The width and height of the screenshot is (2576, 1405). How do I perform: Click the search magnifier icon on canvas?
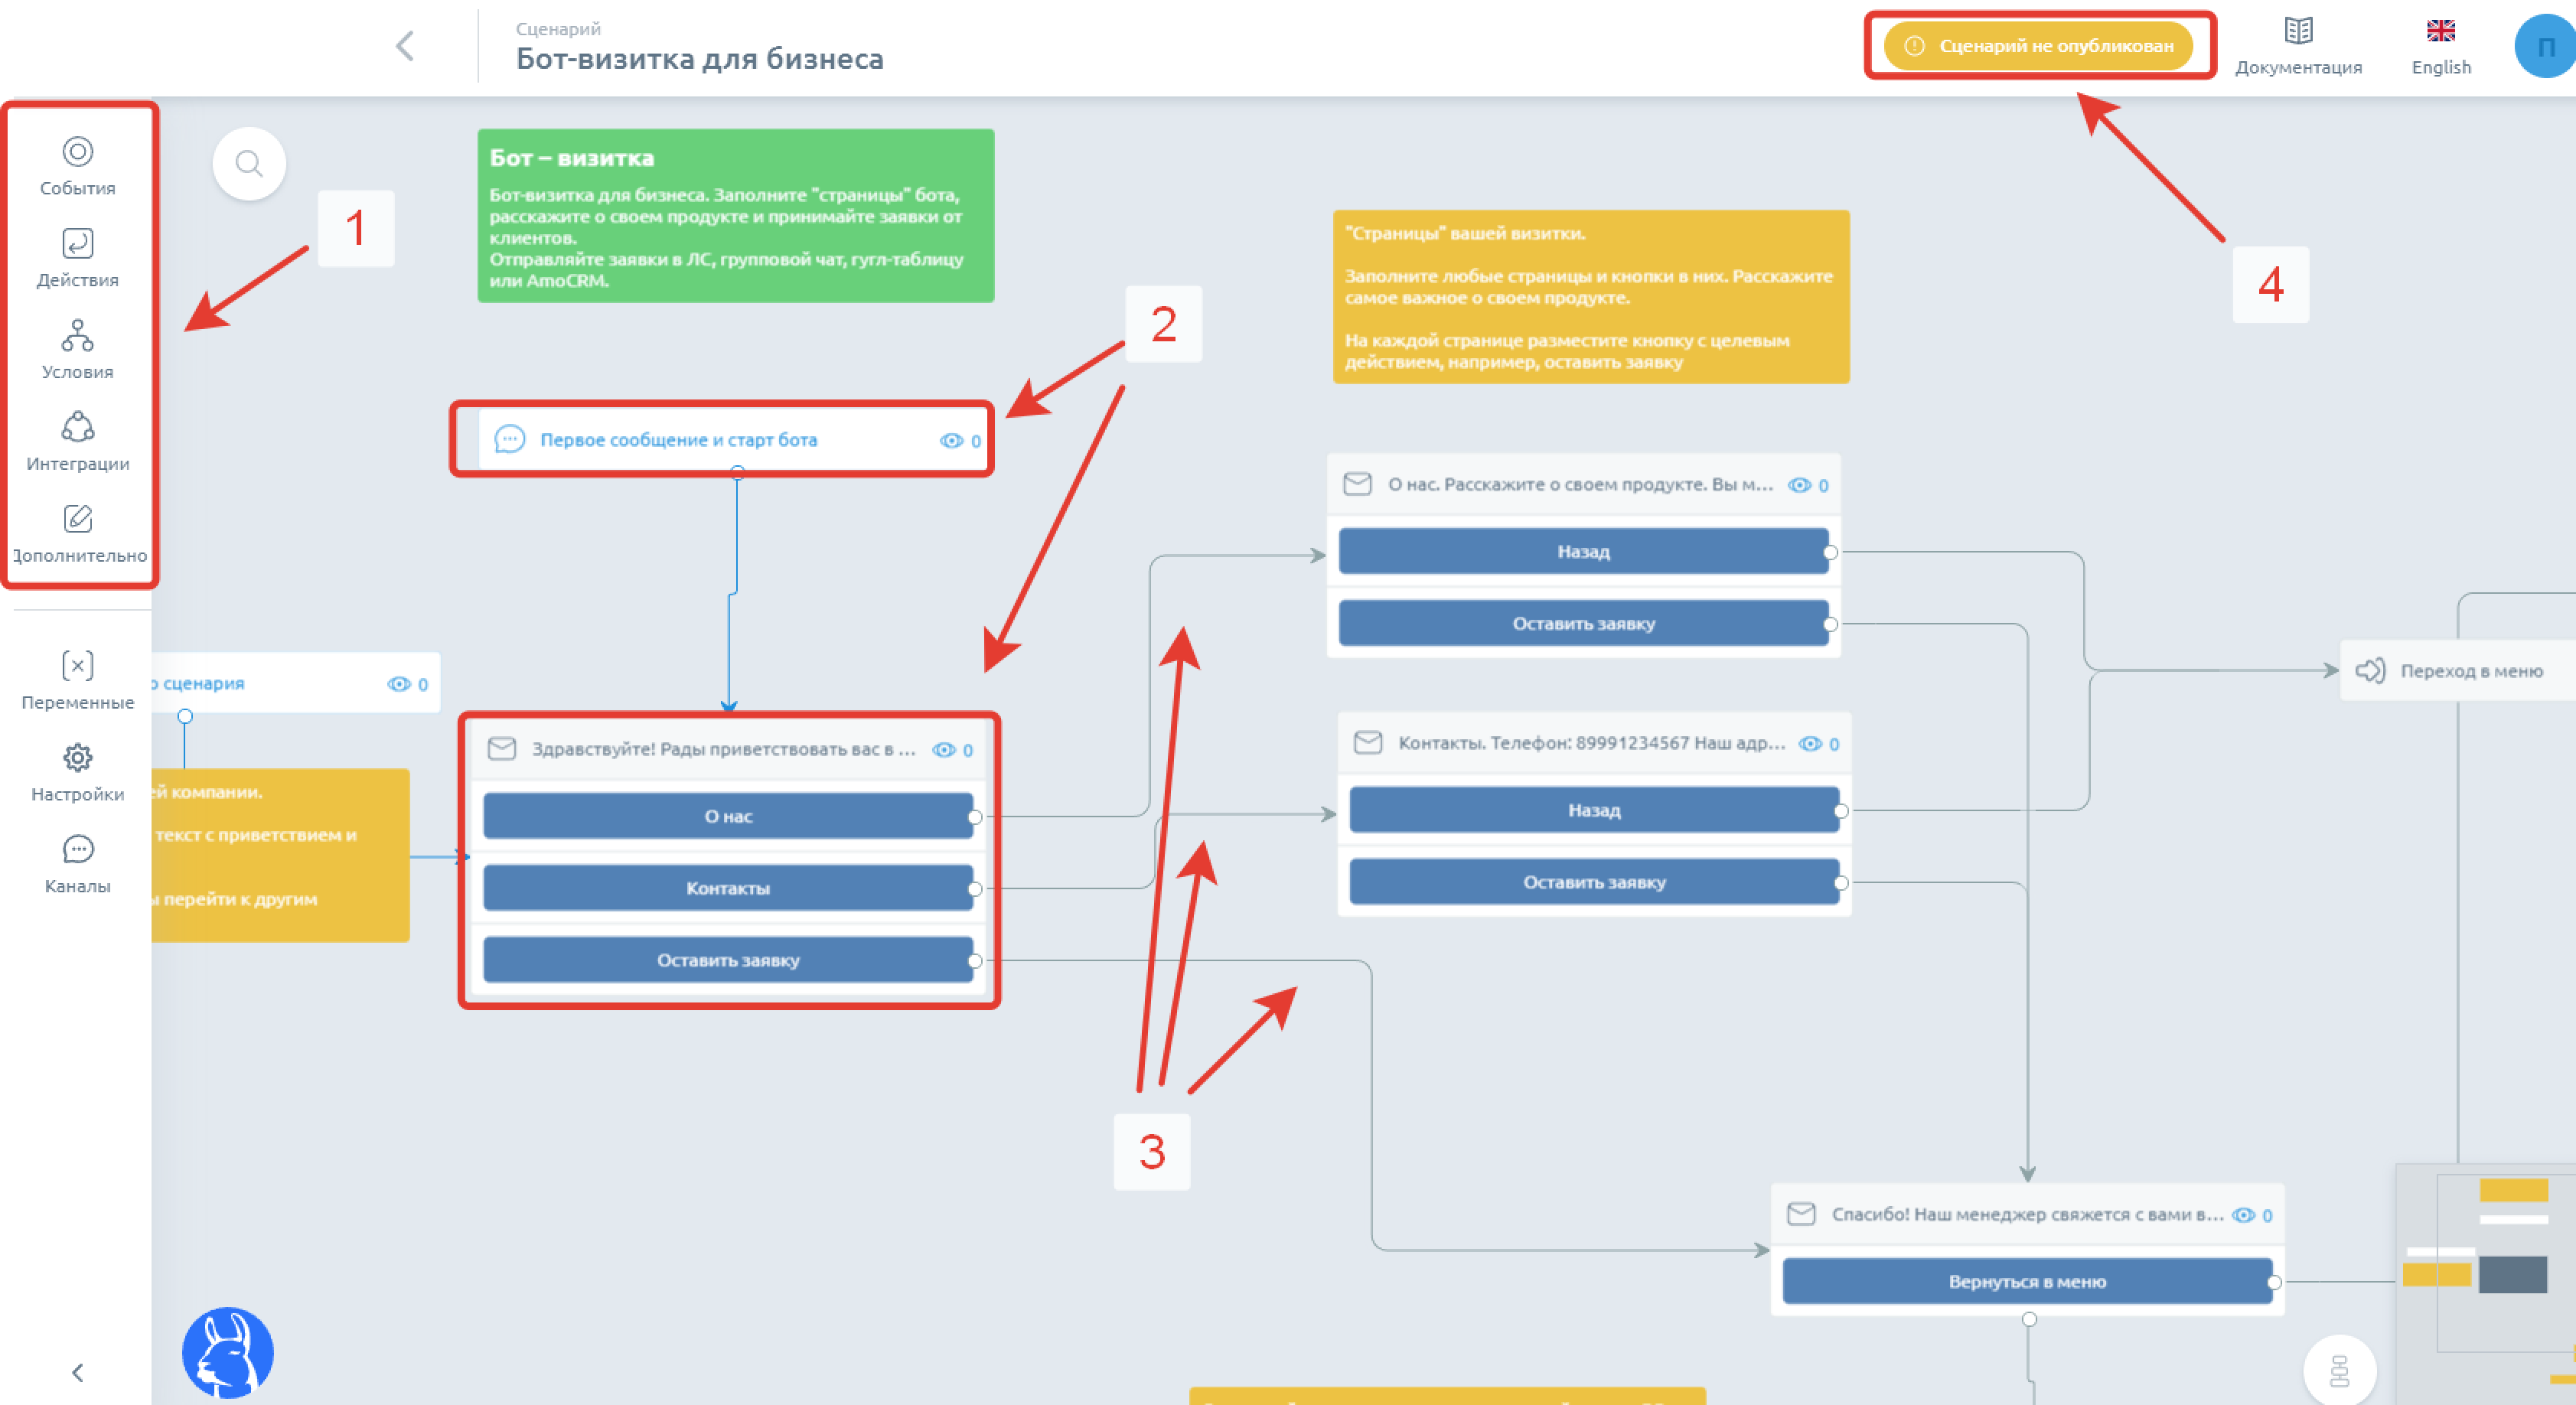(x=249, y=163)
